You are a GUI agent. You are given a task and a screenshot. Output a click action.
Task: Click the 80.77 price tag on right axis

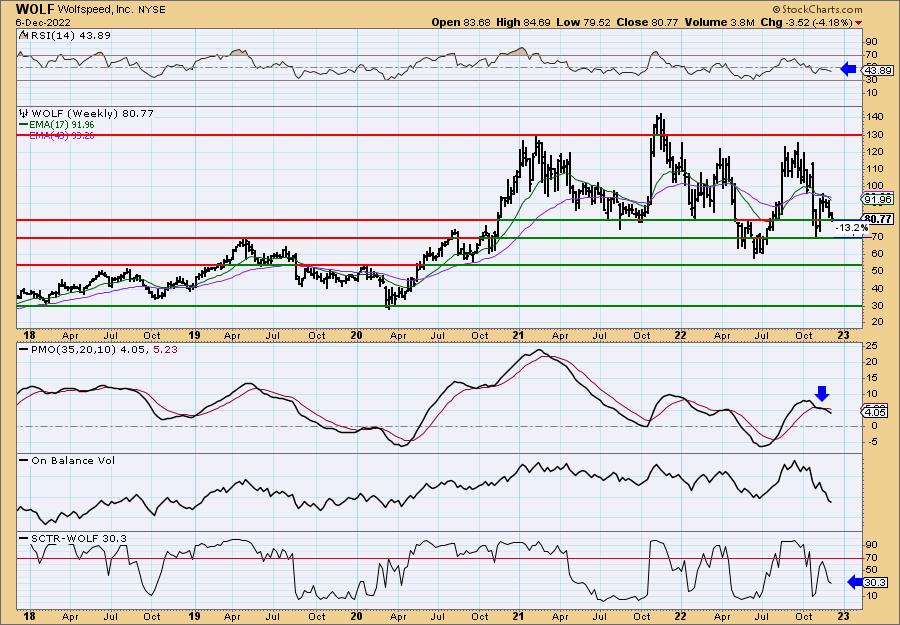(878, 219)
